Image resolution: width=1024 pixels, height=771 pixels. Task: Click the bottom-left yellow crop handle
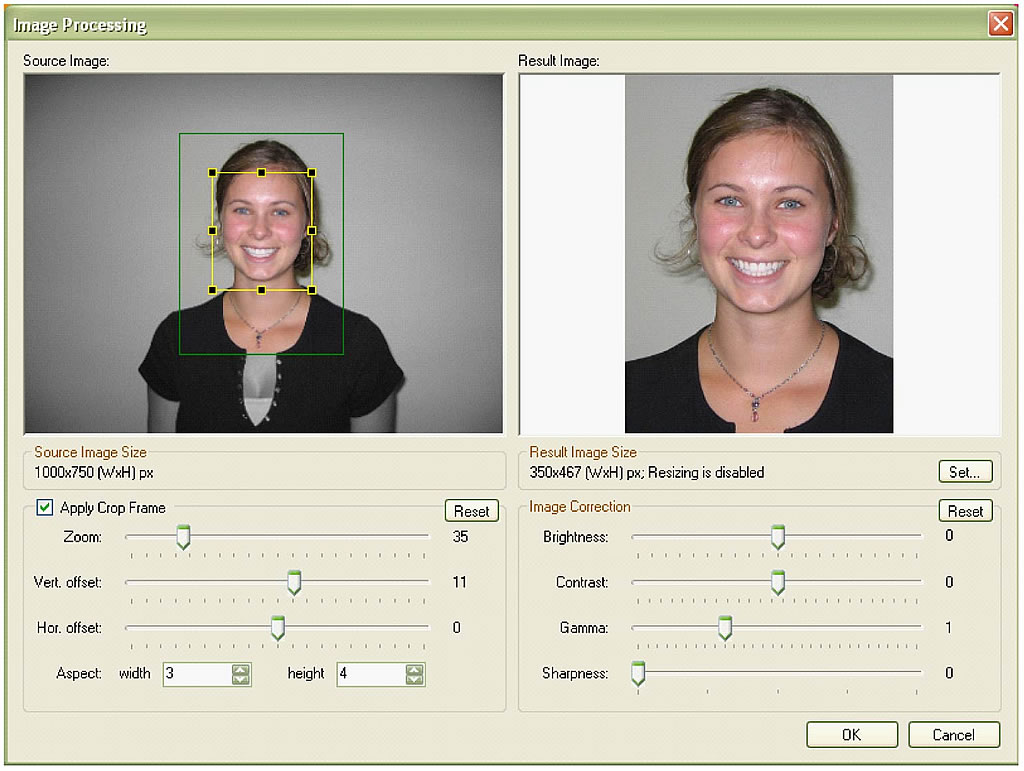(212, 290)
